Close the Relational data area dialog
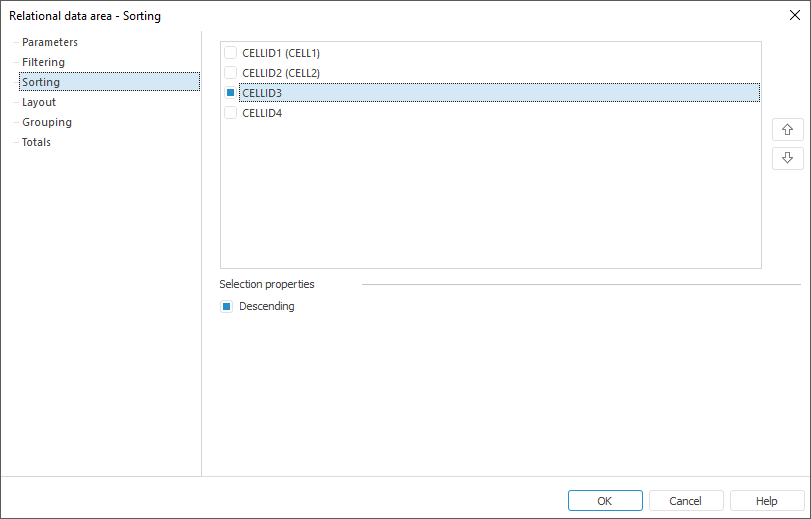Image resolution: width=811 pixels, height=519 pixels. coord(794,15)
